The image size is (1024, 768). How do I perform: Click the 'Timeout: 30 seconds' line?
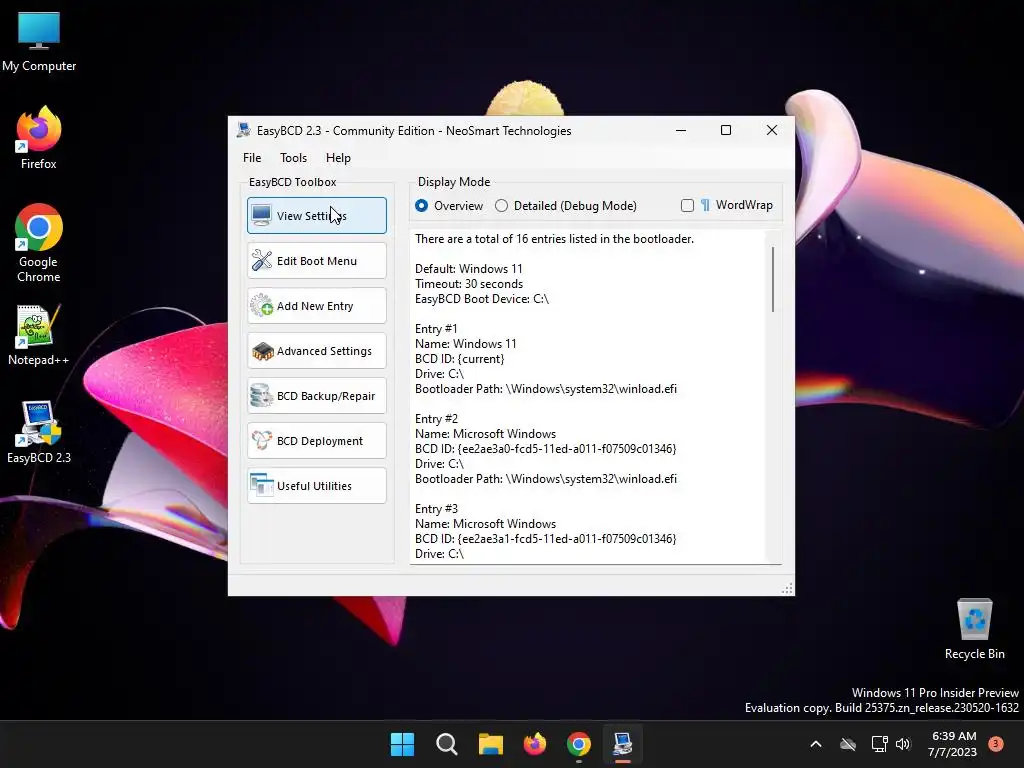[x=469, y=283]
